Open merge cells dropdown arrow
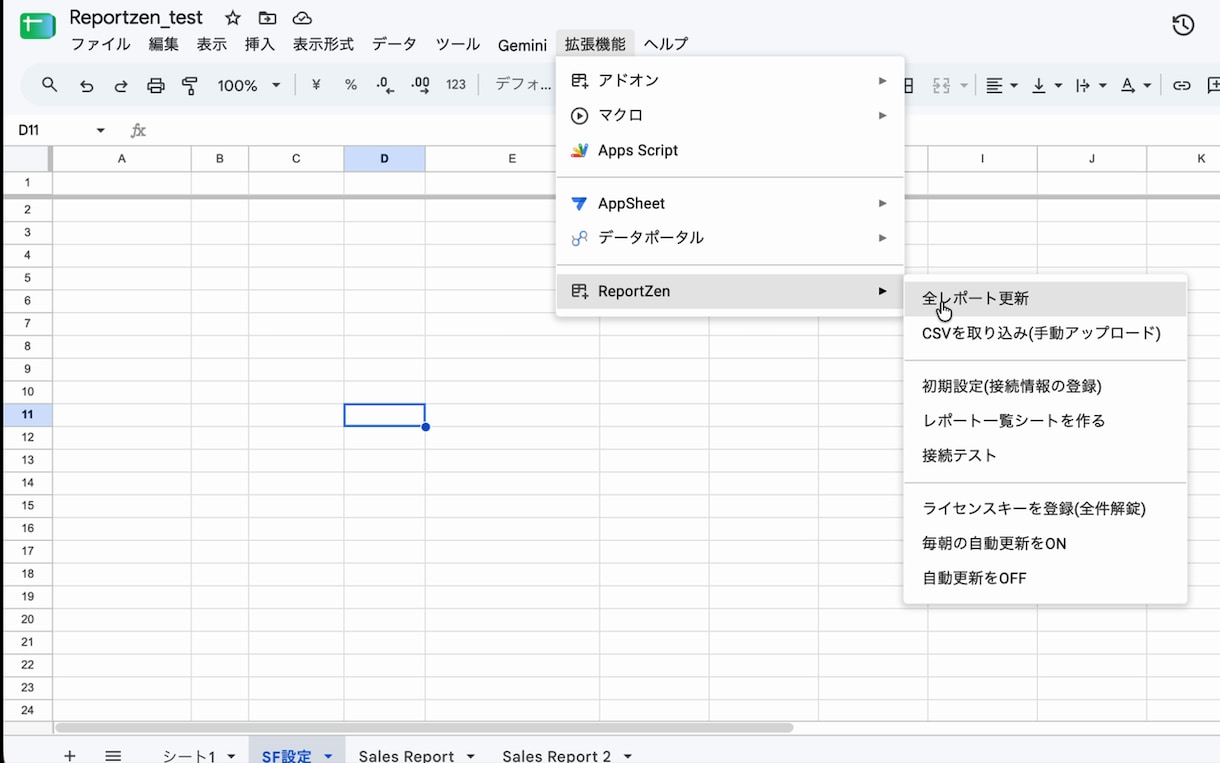The width and height of the screenshot is (1220, 763). coord(964,86)
